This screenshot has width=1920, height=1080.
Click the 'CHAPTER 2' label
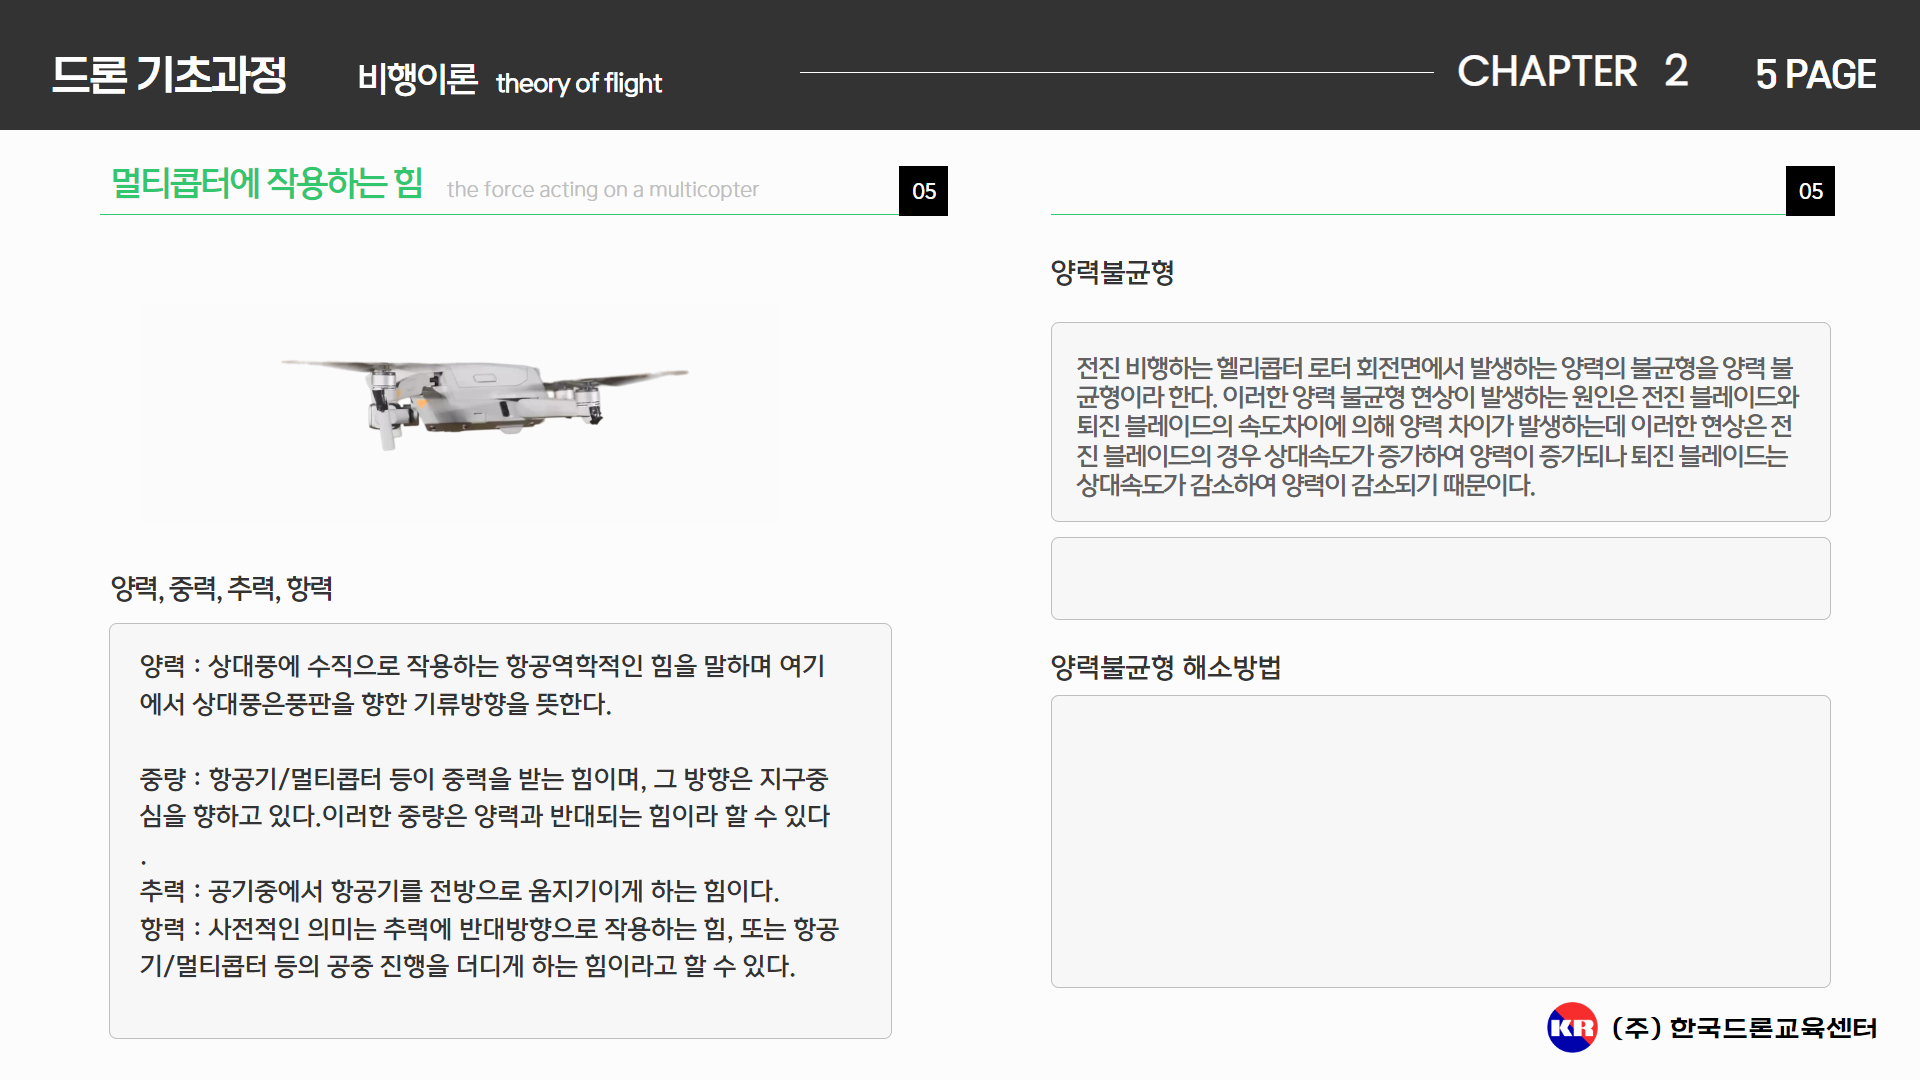(x=1573, y=71)
